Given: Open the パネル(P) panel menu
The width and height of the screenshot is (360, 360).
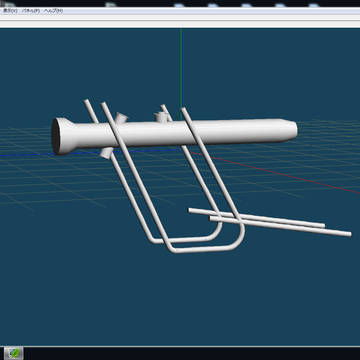Looking at the screenshot, I should 31,11.
